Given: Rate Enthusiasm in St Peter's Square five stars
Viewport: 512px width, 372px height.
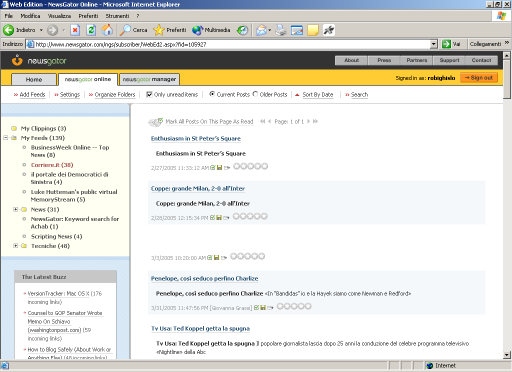Looking at the screenshot, I should [x=264, y=166].
